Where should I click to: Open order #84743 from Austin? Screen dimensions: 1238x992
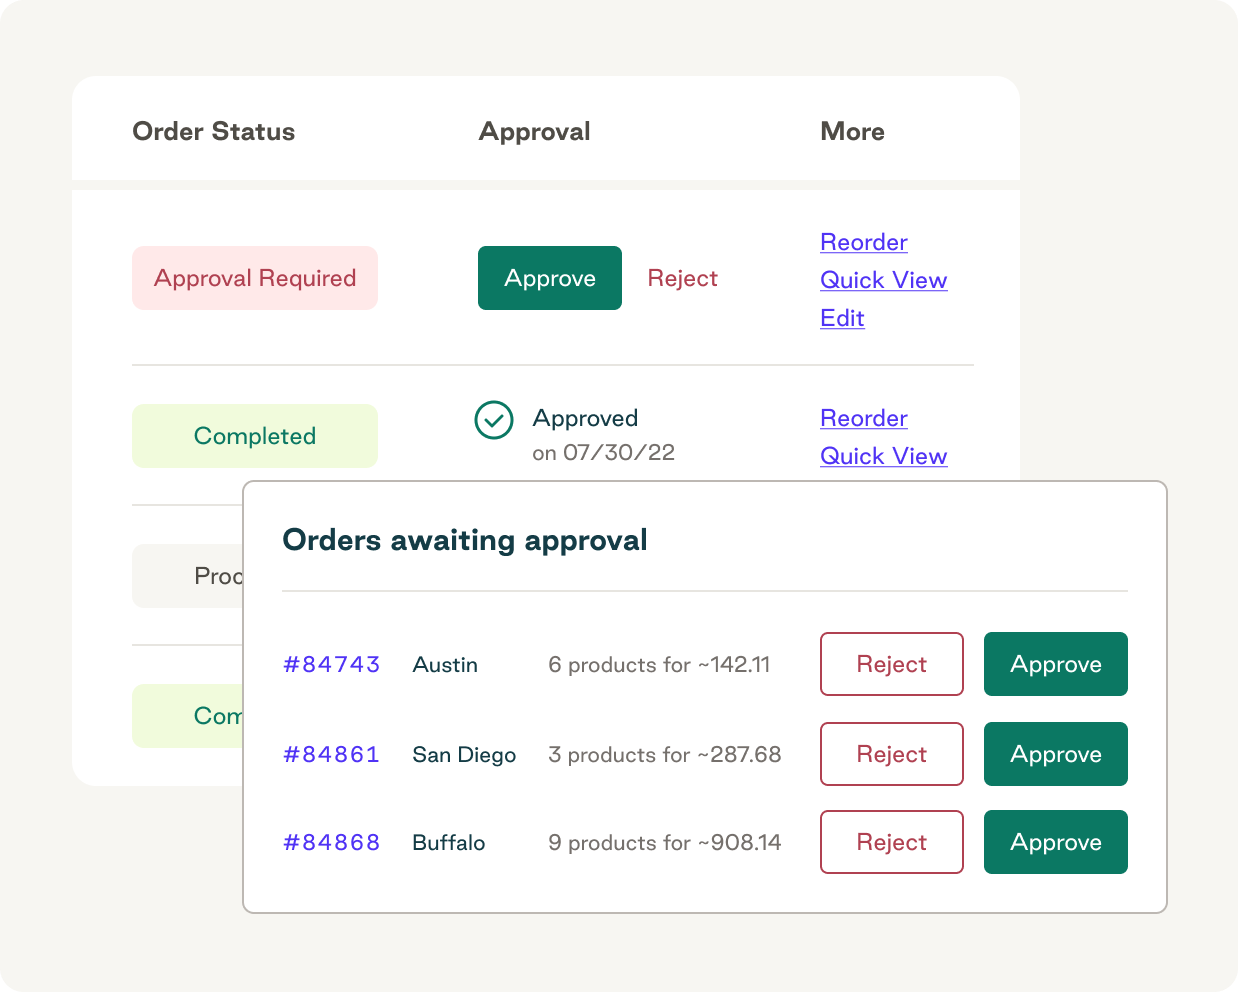click(331, 664)
